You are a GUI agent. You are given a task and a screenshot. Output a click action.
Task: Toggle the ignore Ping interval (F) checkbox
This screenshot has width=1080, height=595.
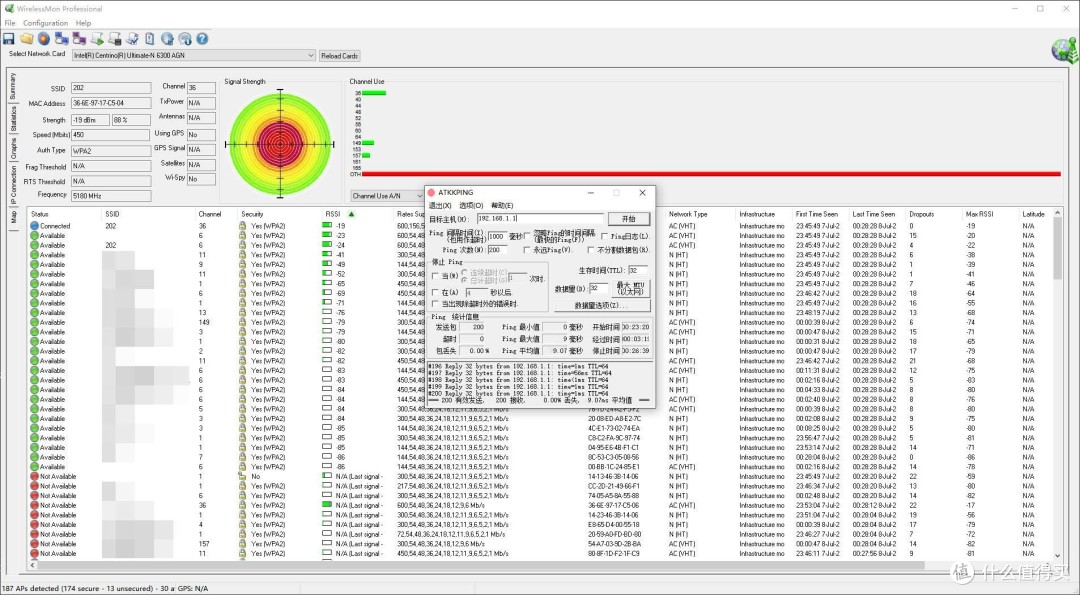[x=528, y=236]
